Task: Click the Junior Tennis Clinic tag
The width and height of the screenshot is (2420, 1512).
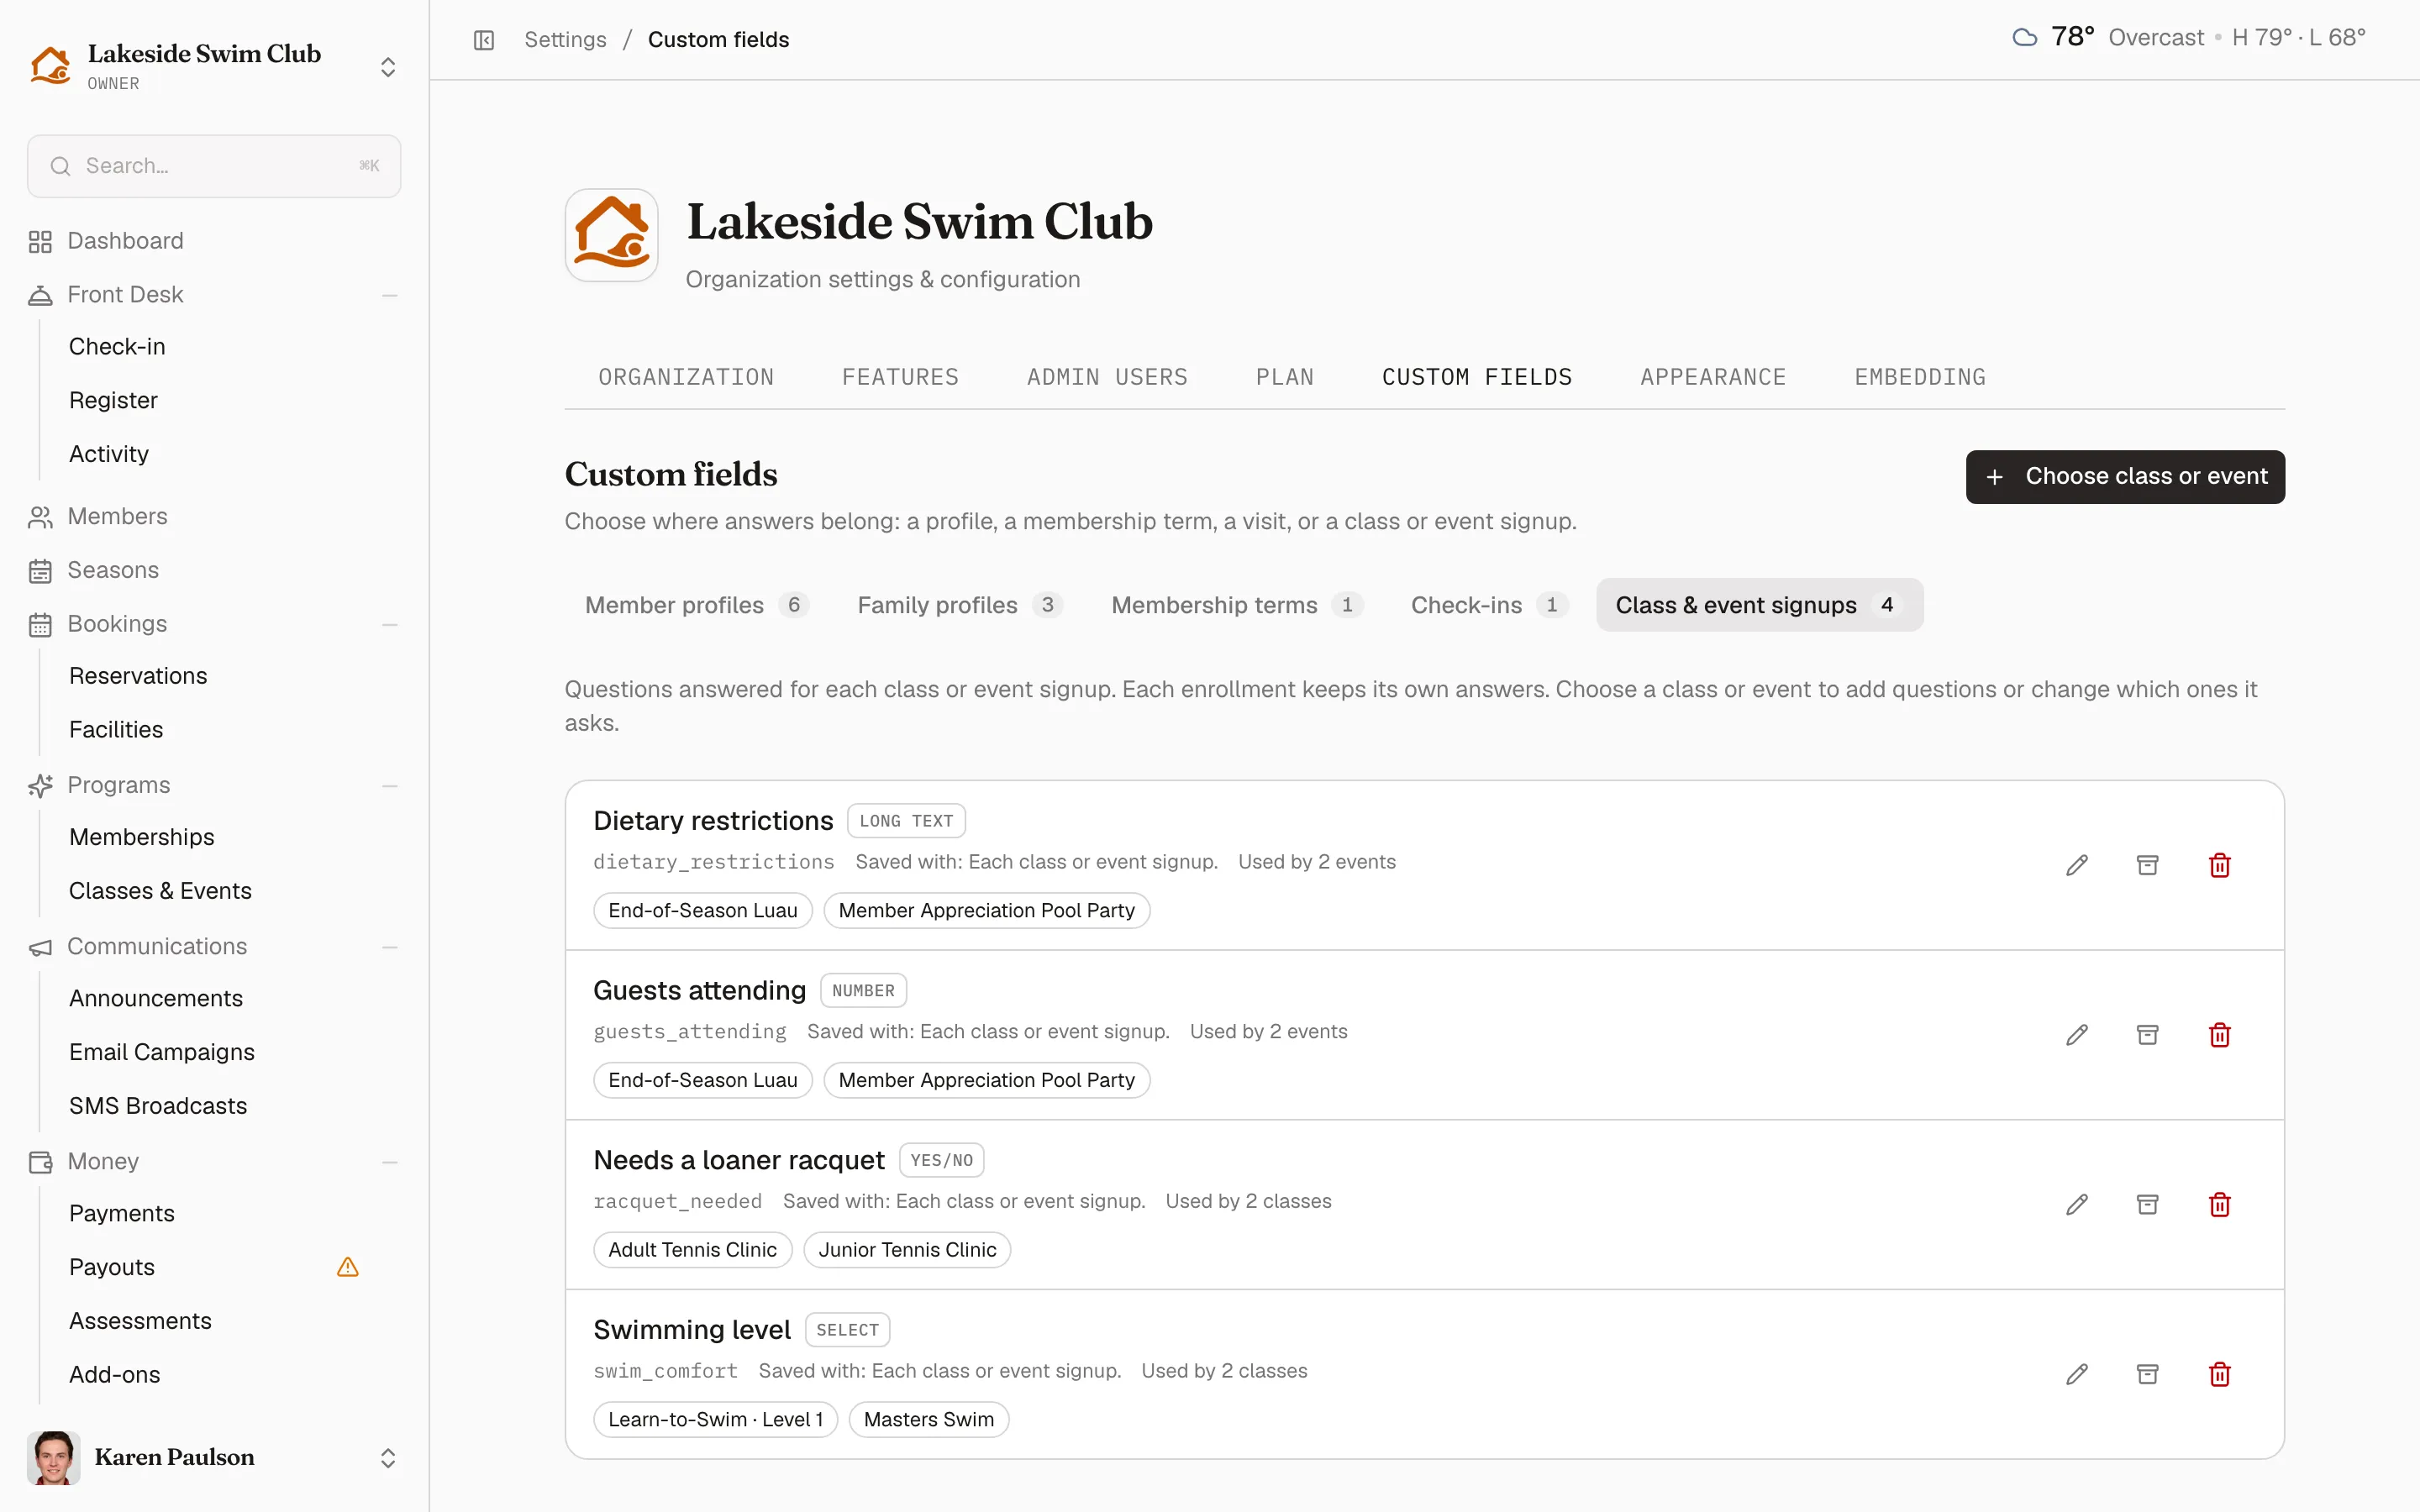Action: pos(907,1250)
